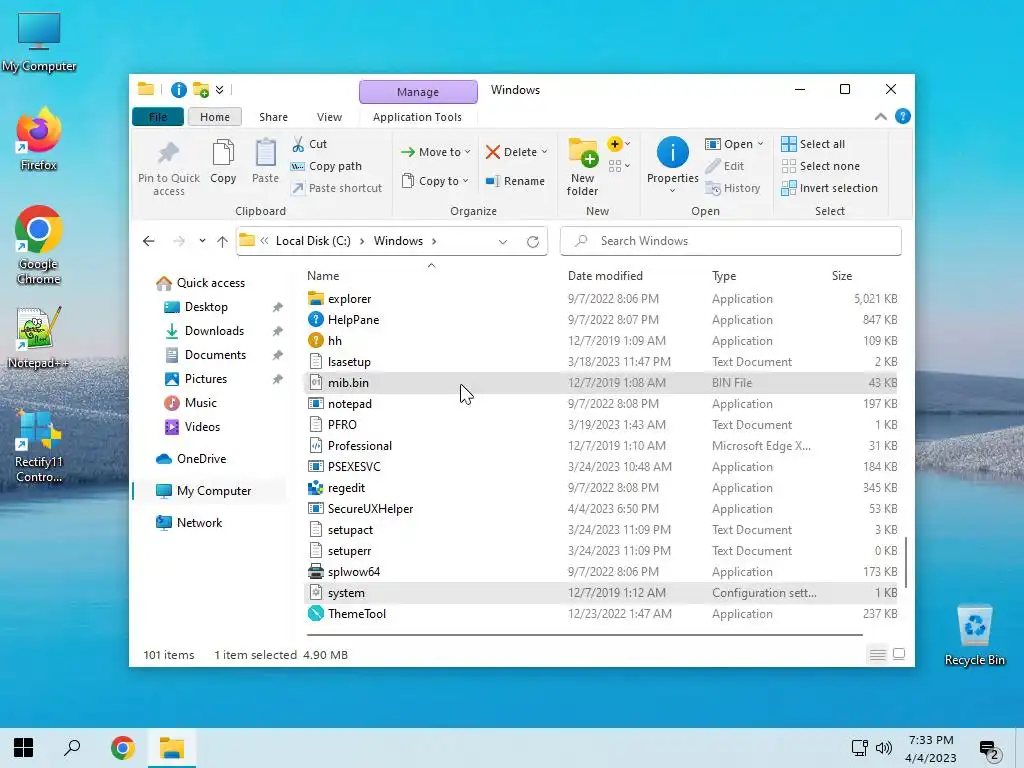Click the Local Disk (C:) breadcrumb
Viewport: 1024px width, 768px height.
point(313,241)
